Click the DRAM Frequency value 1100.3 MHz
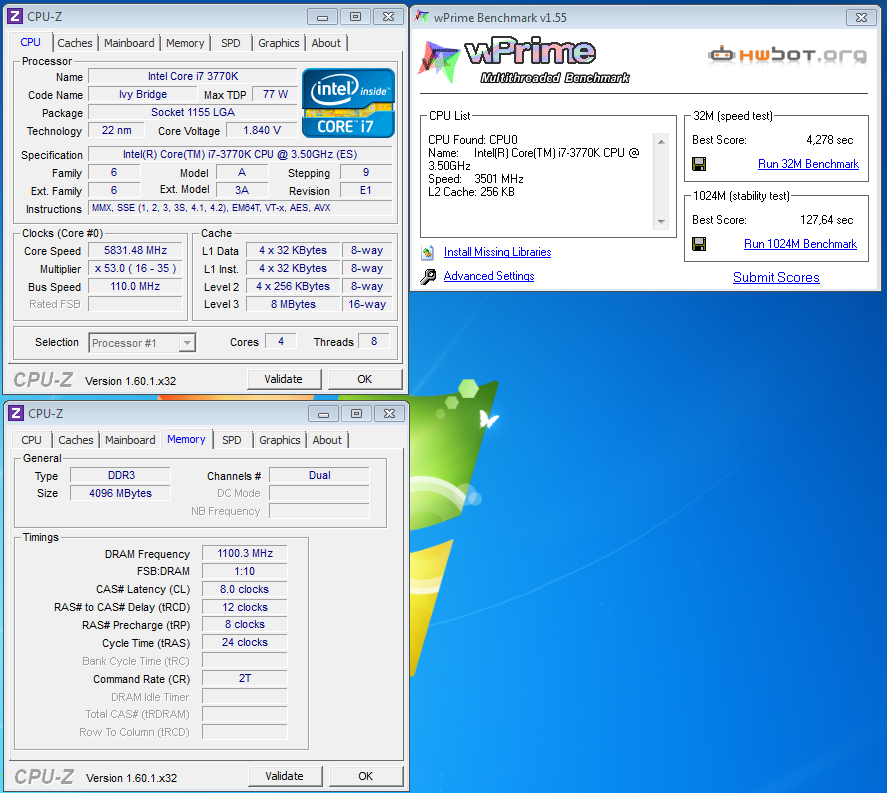887x793 pixels. click(245, 553)
